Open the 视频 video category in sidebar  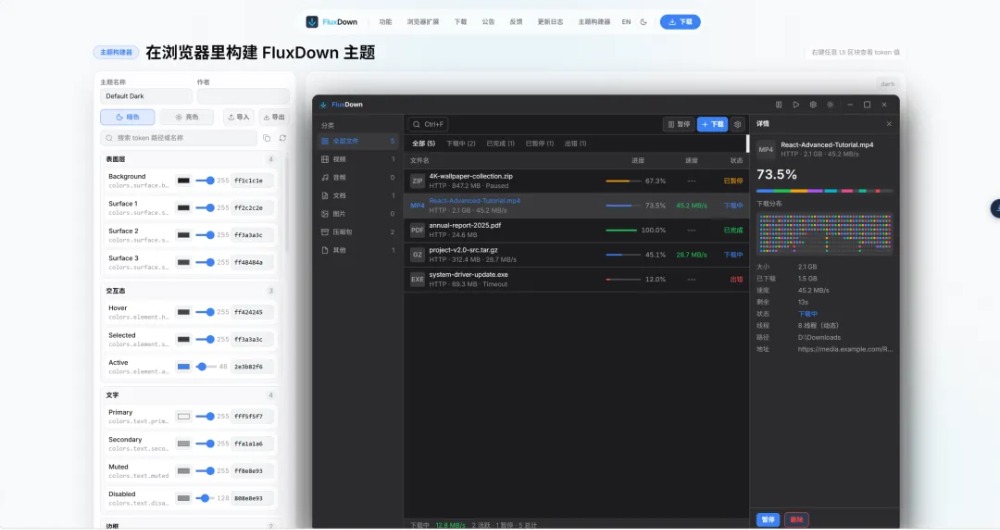pyautogui.click(x=340, y=159)
